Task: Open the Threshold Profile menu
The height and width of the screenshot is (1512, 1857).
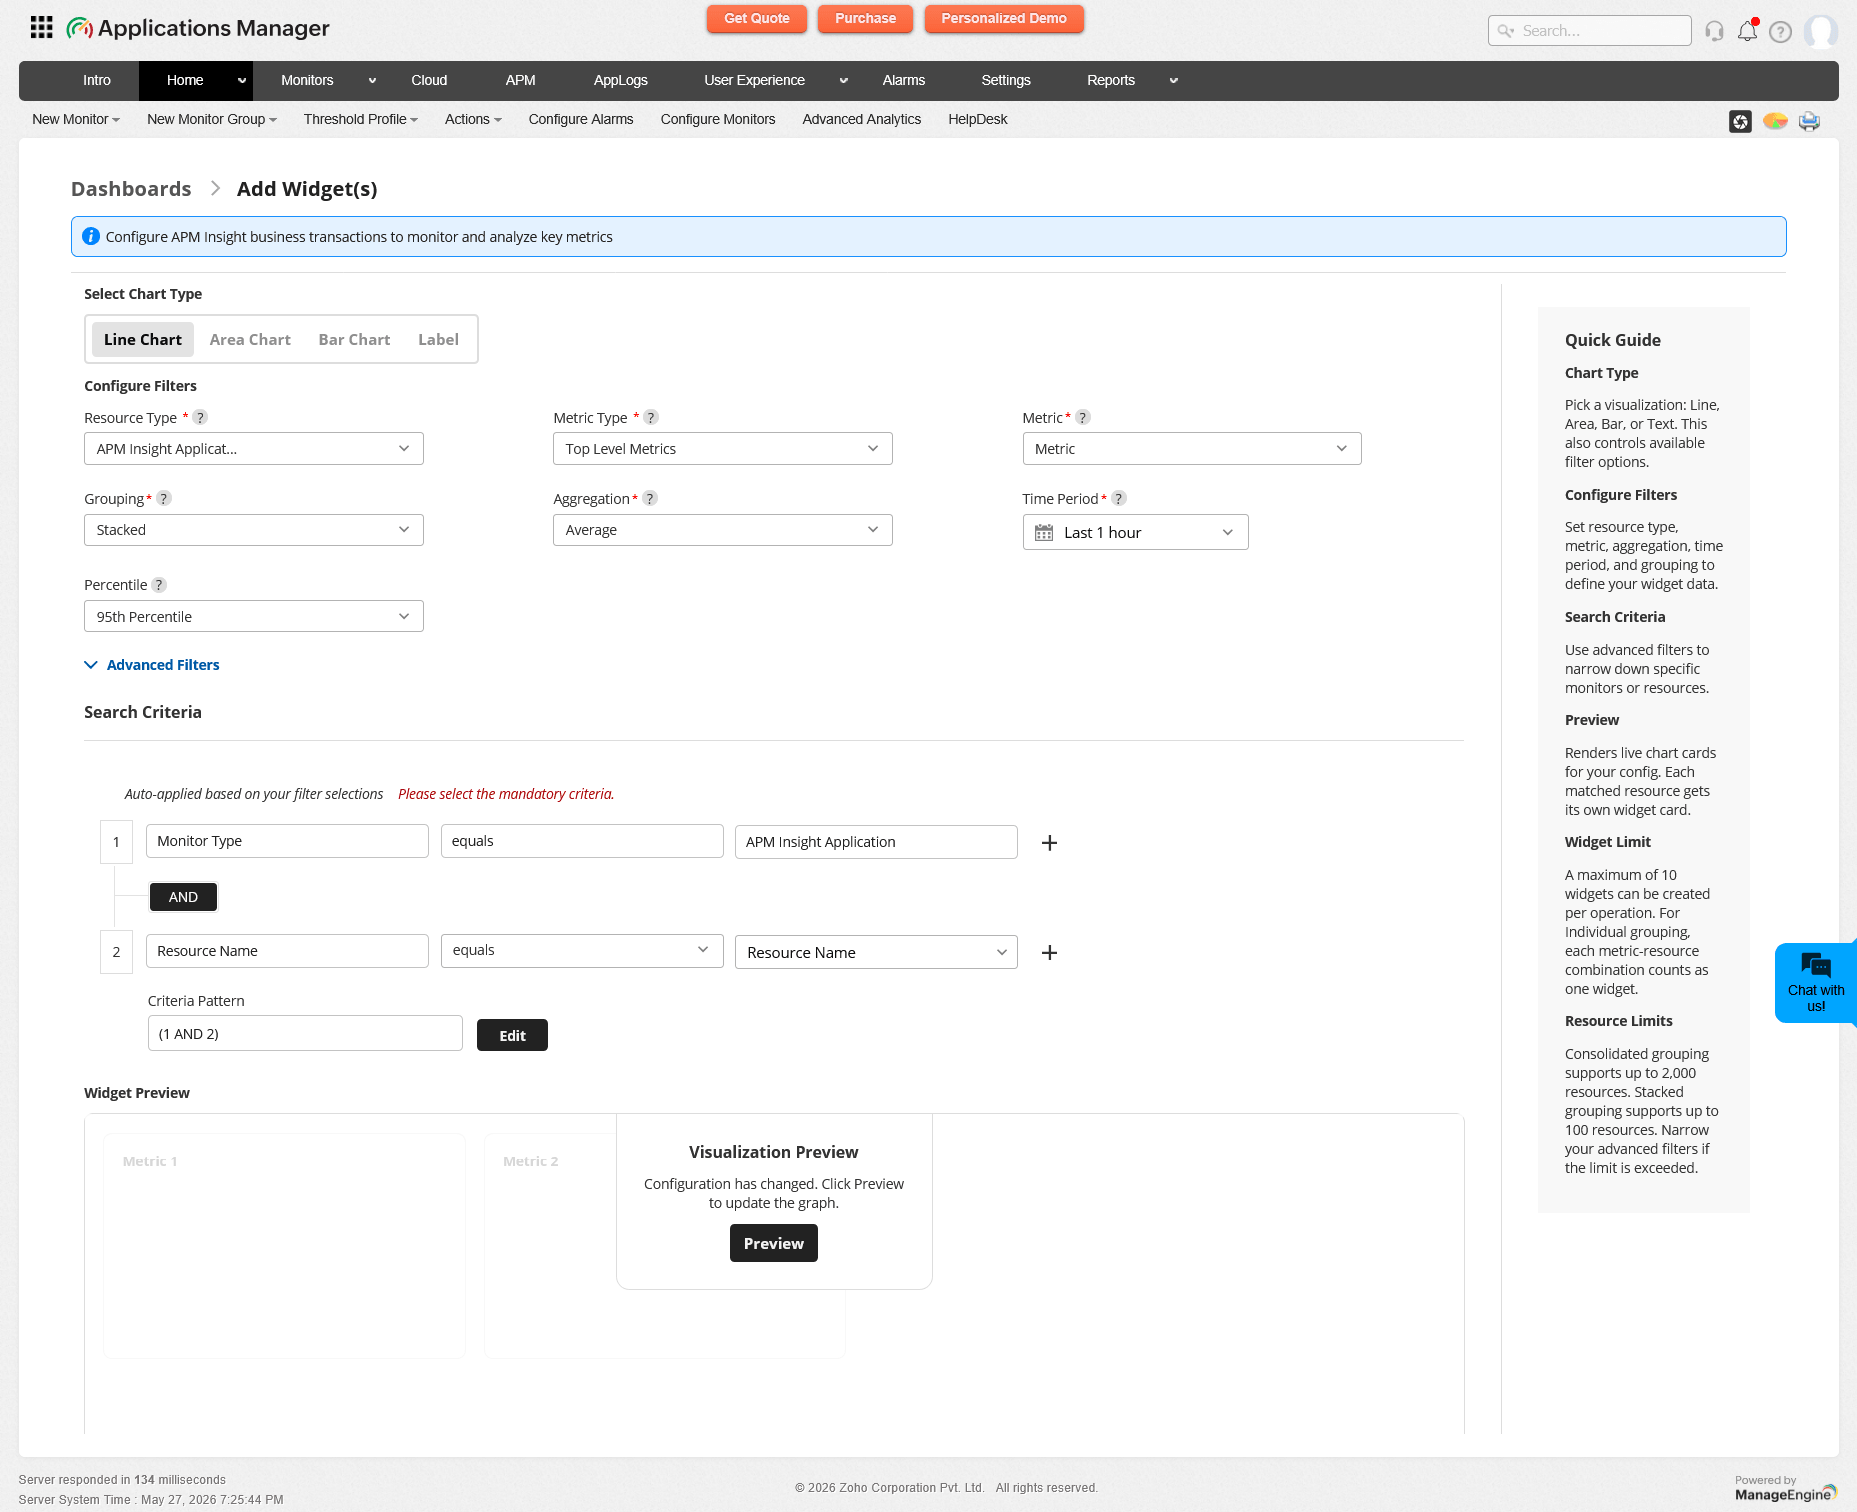Action: [x=361, y=119]
